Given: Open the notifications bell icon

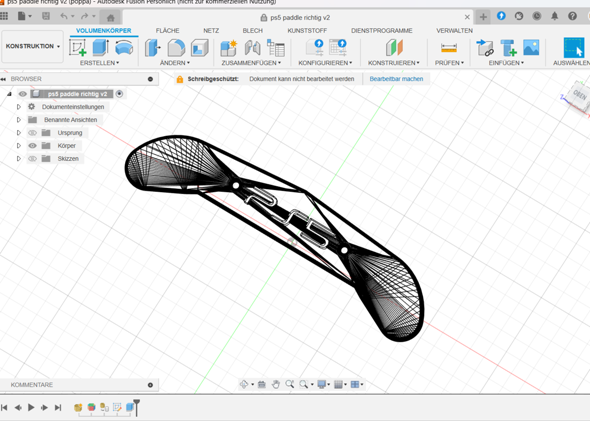Looking at the screenshot, I should point(554,16).
